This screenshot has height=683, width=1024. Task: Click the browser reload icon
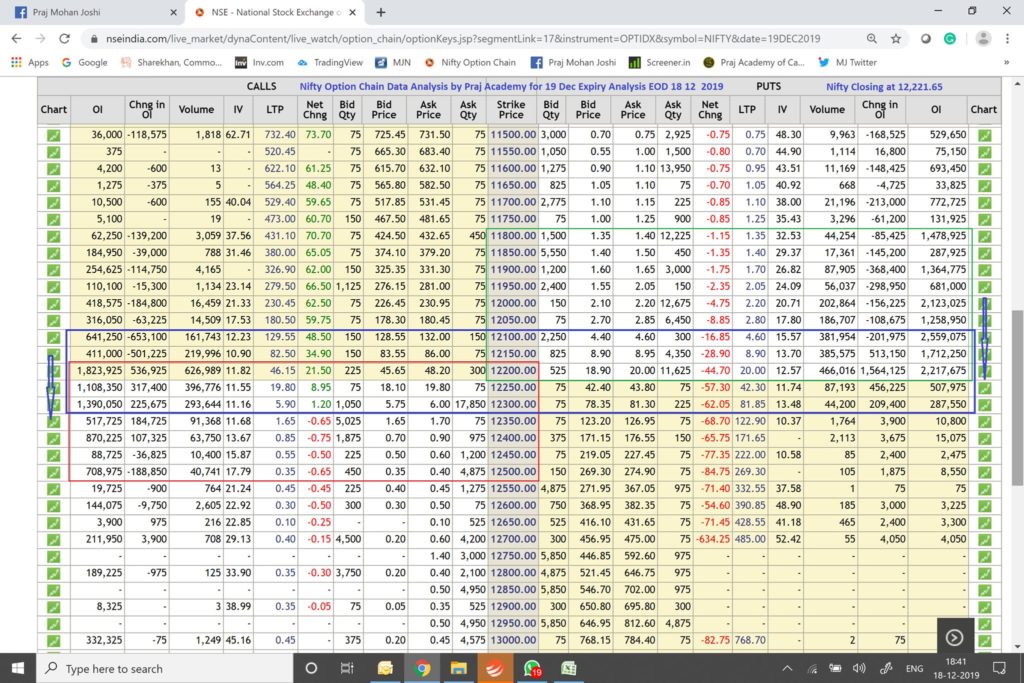pos(65,38)
